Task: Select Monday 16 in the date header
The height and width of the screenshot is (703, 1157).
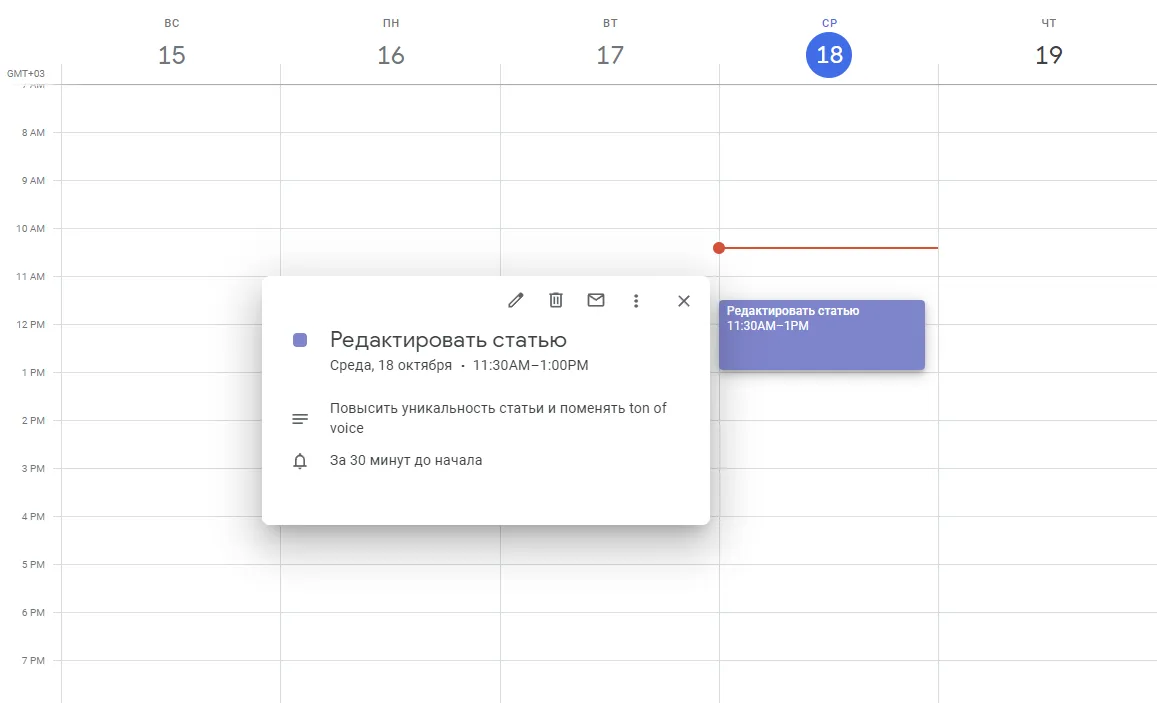Action: point(390,56)
